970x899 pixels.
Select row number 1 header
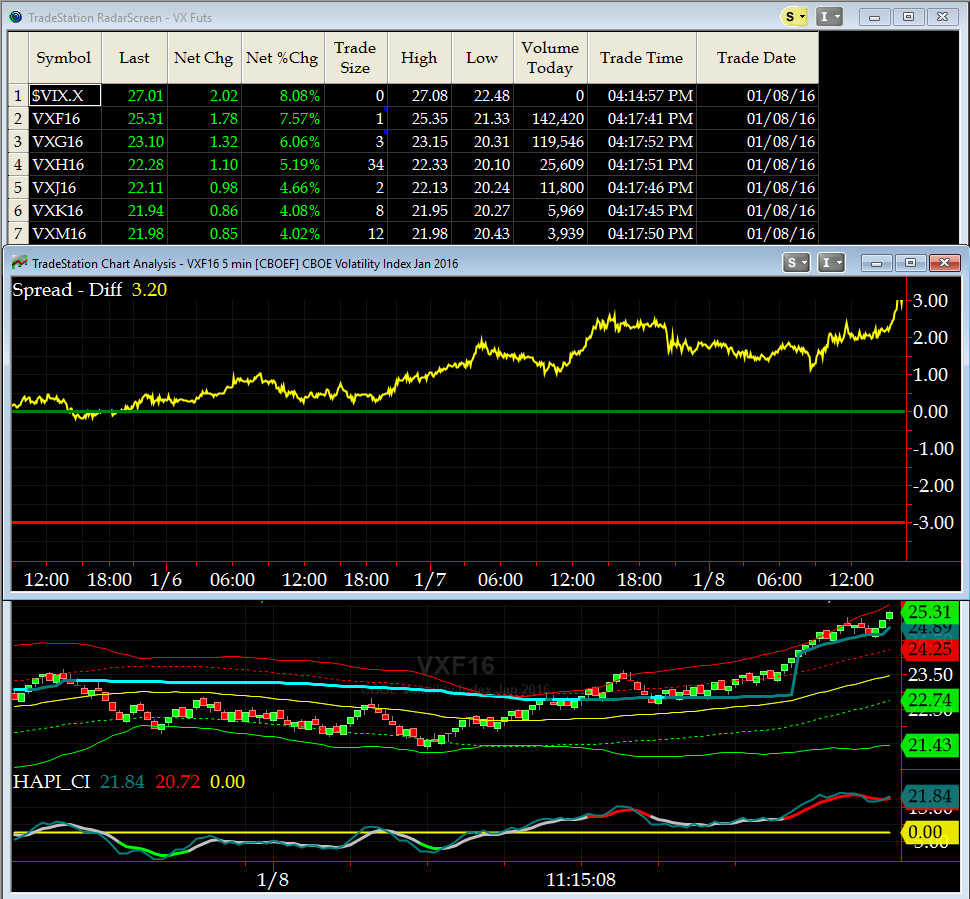18,95
